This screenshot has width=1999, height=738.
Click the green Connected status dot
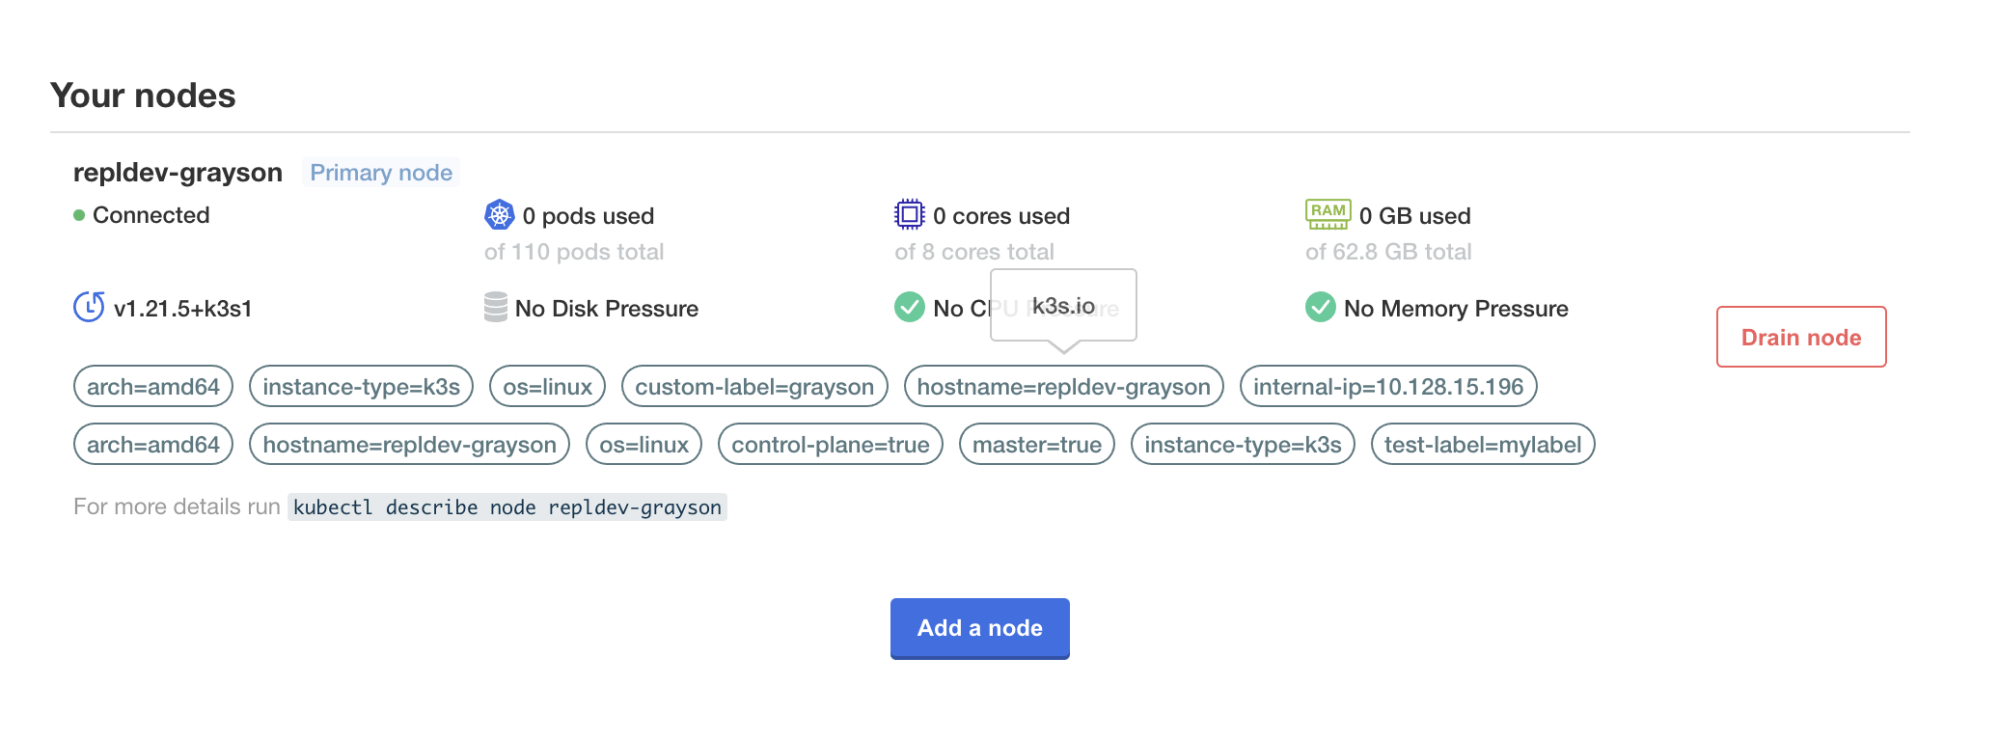79,215
